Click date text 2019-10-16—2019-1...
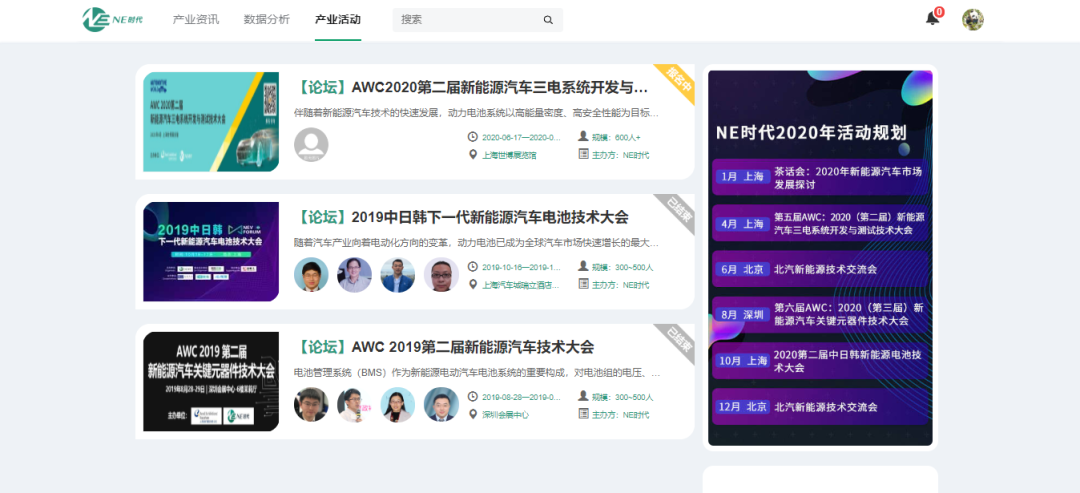The image size is (1080, 493). coord(521,267)
